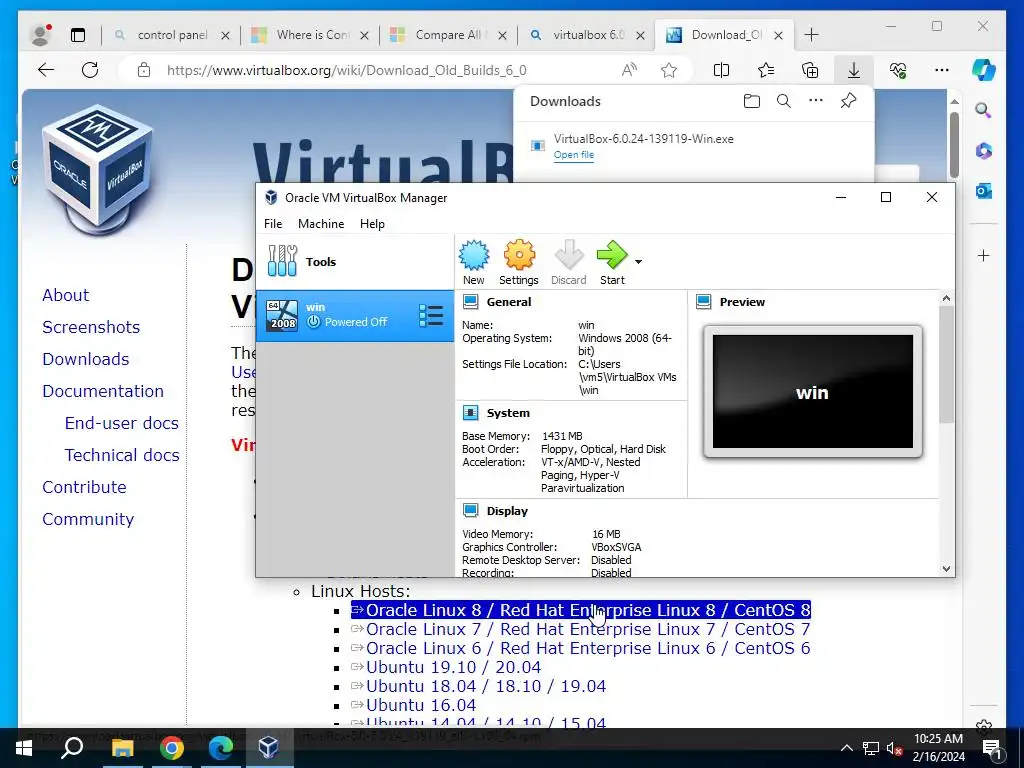Open VM Settings gear icon
Viewport: 1024px width, 768px height.
(519, 263)
